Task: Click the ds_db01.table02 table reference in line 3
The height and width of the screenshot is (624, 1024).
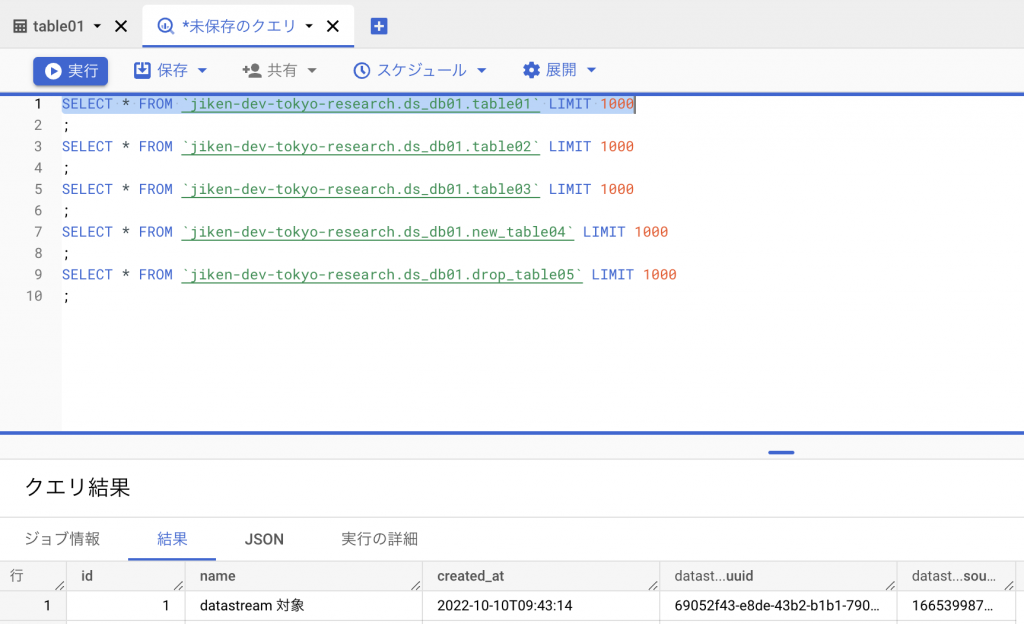Action: (360, 146)
